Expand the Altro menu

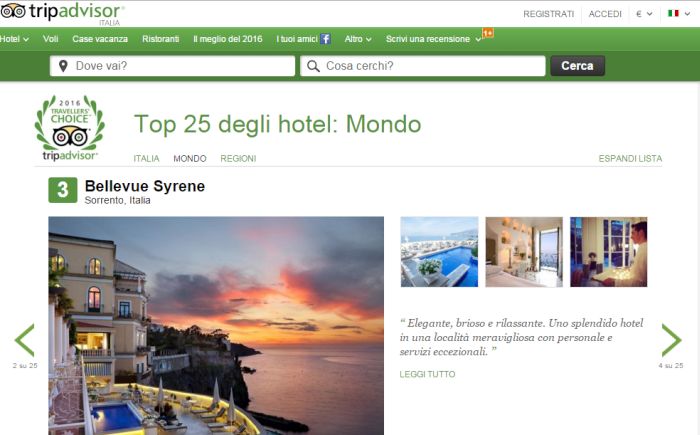pyautogui.click(x=358, y=39)
